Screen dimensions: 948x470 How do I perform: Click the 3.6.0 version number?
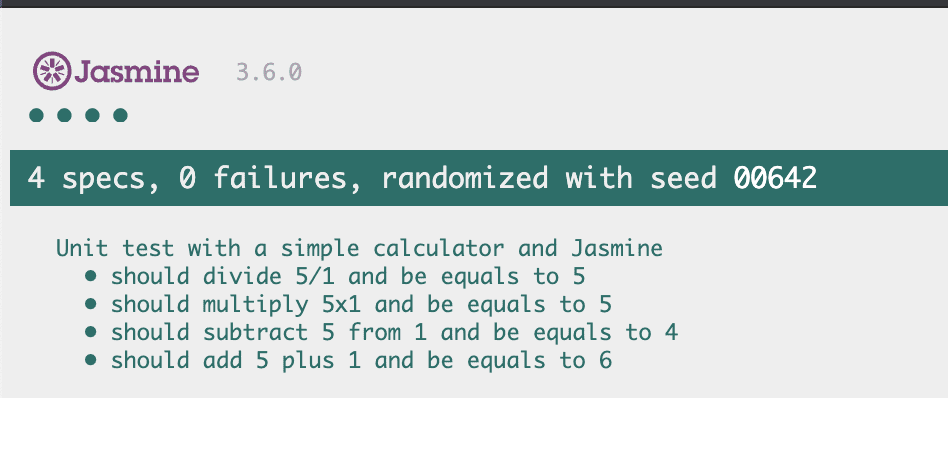(x=268, y=72)
